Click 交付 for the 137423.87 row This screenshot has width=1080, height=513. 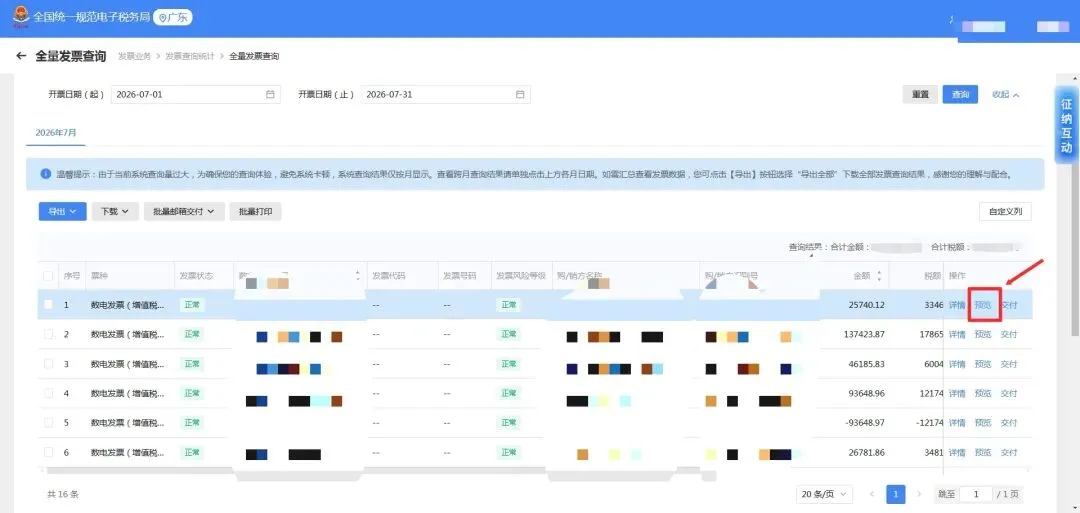point(1008,335)
